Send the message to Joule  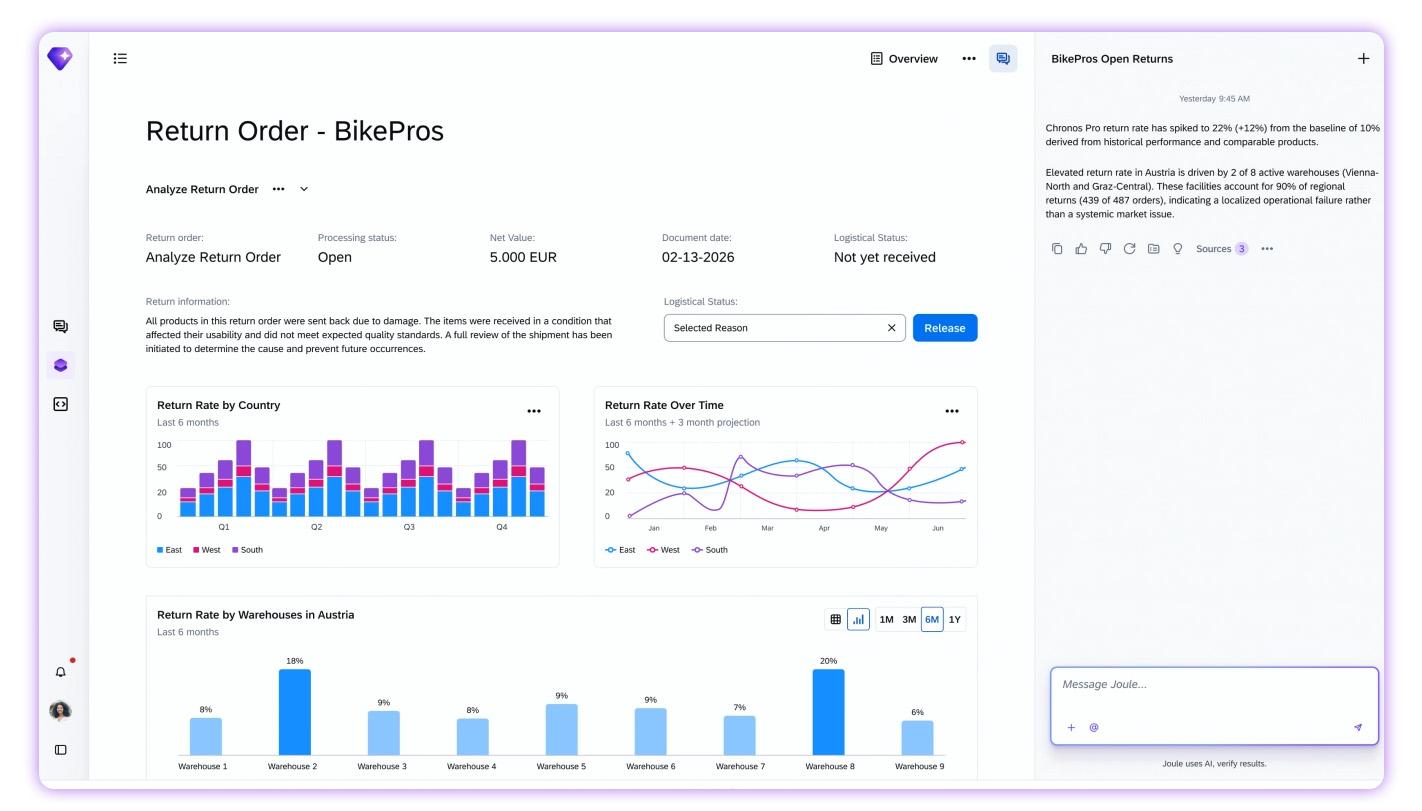pyautogui.click(x=1358, y=728)
